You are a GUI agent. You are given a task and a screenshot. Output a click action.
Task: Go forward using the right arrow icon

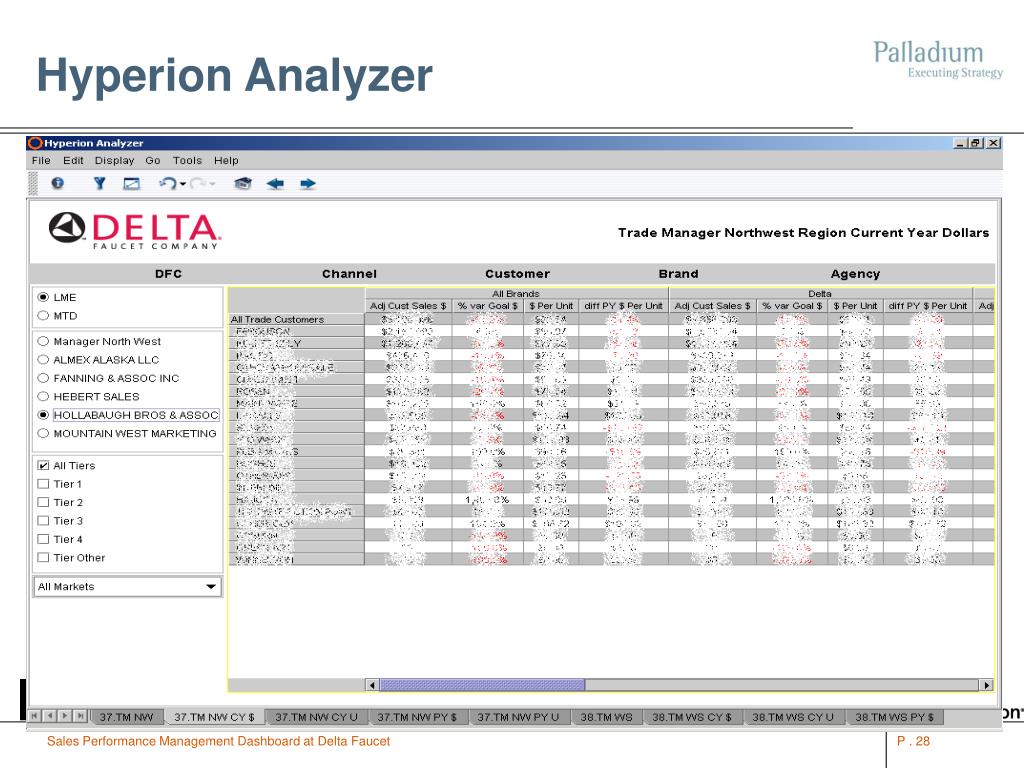(x=308, y=184)
